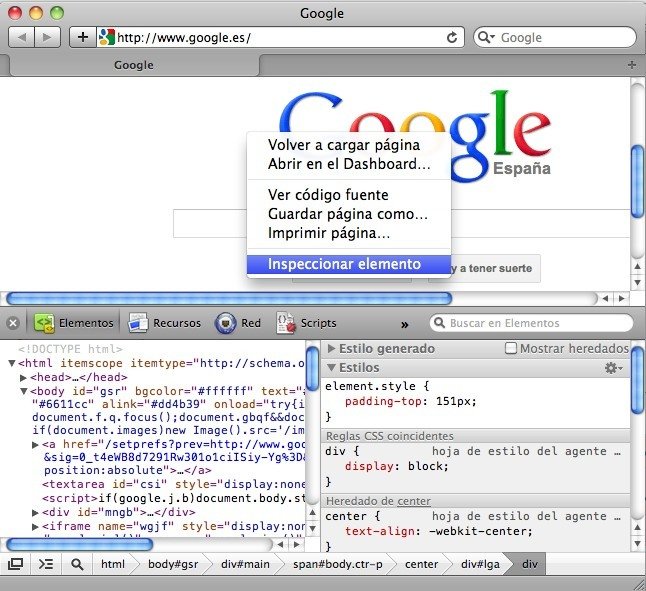
Task: Expand the head node in DOM tree
Action: 23,377
